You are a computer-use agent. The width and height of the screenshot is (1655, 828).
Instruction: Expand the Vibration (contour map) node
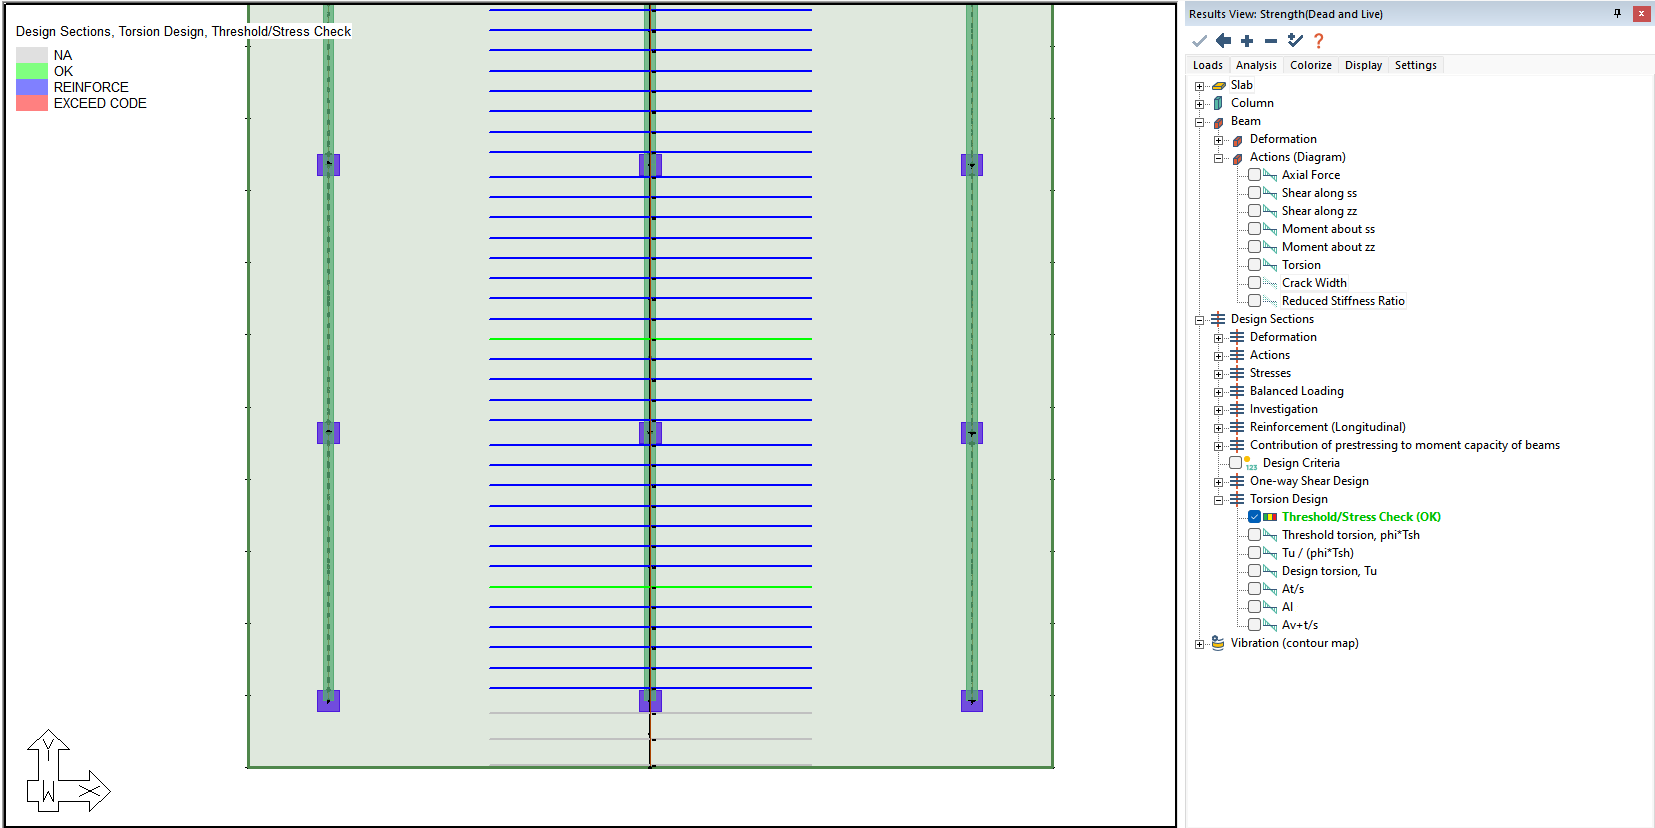[1200, 644]
